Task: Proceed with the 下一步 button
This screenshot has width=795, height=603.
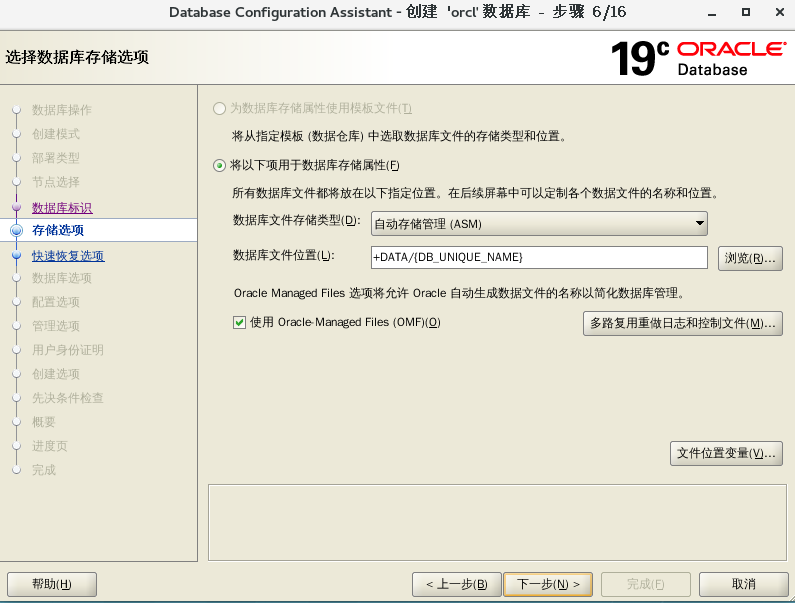Action: click(548, 584)
